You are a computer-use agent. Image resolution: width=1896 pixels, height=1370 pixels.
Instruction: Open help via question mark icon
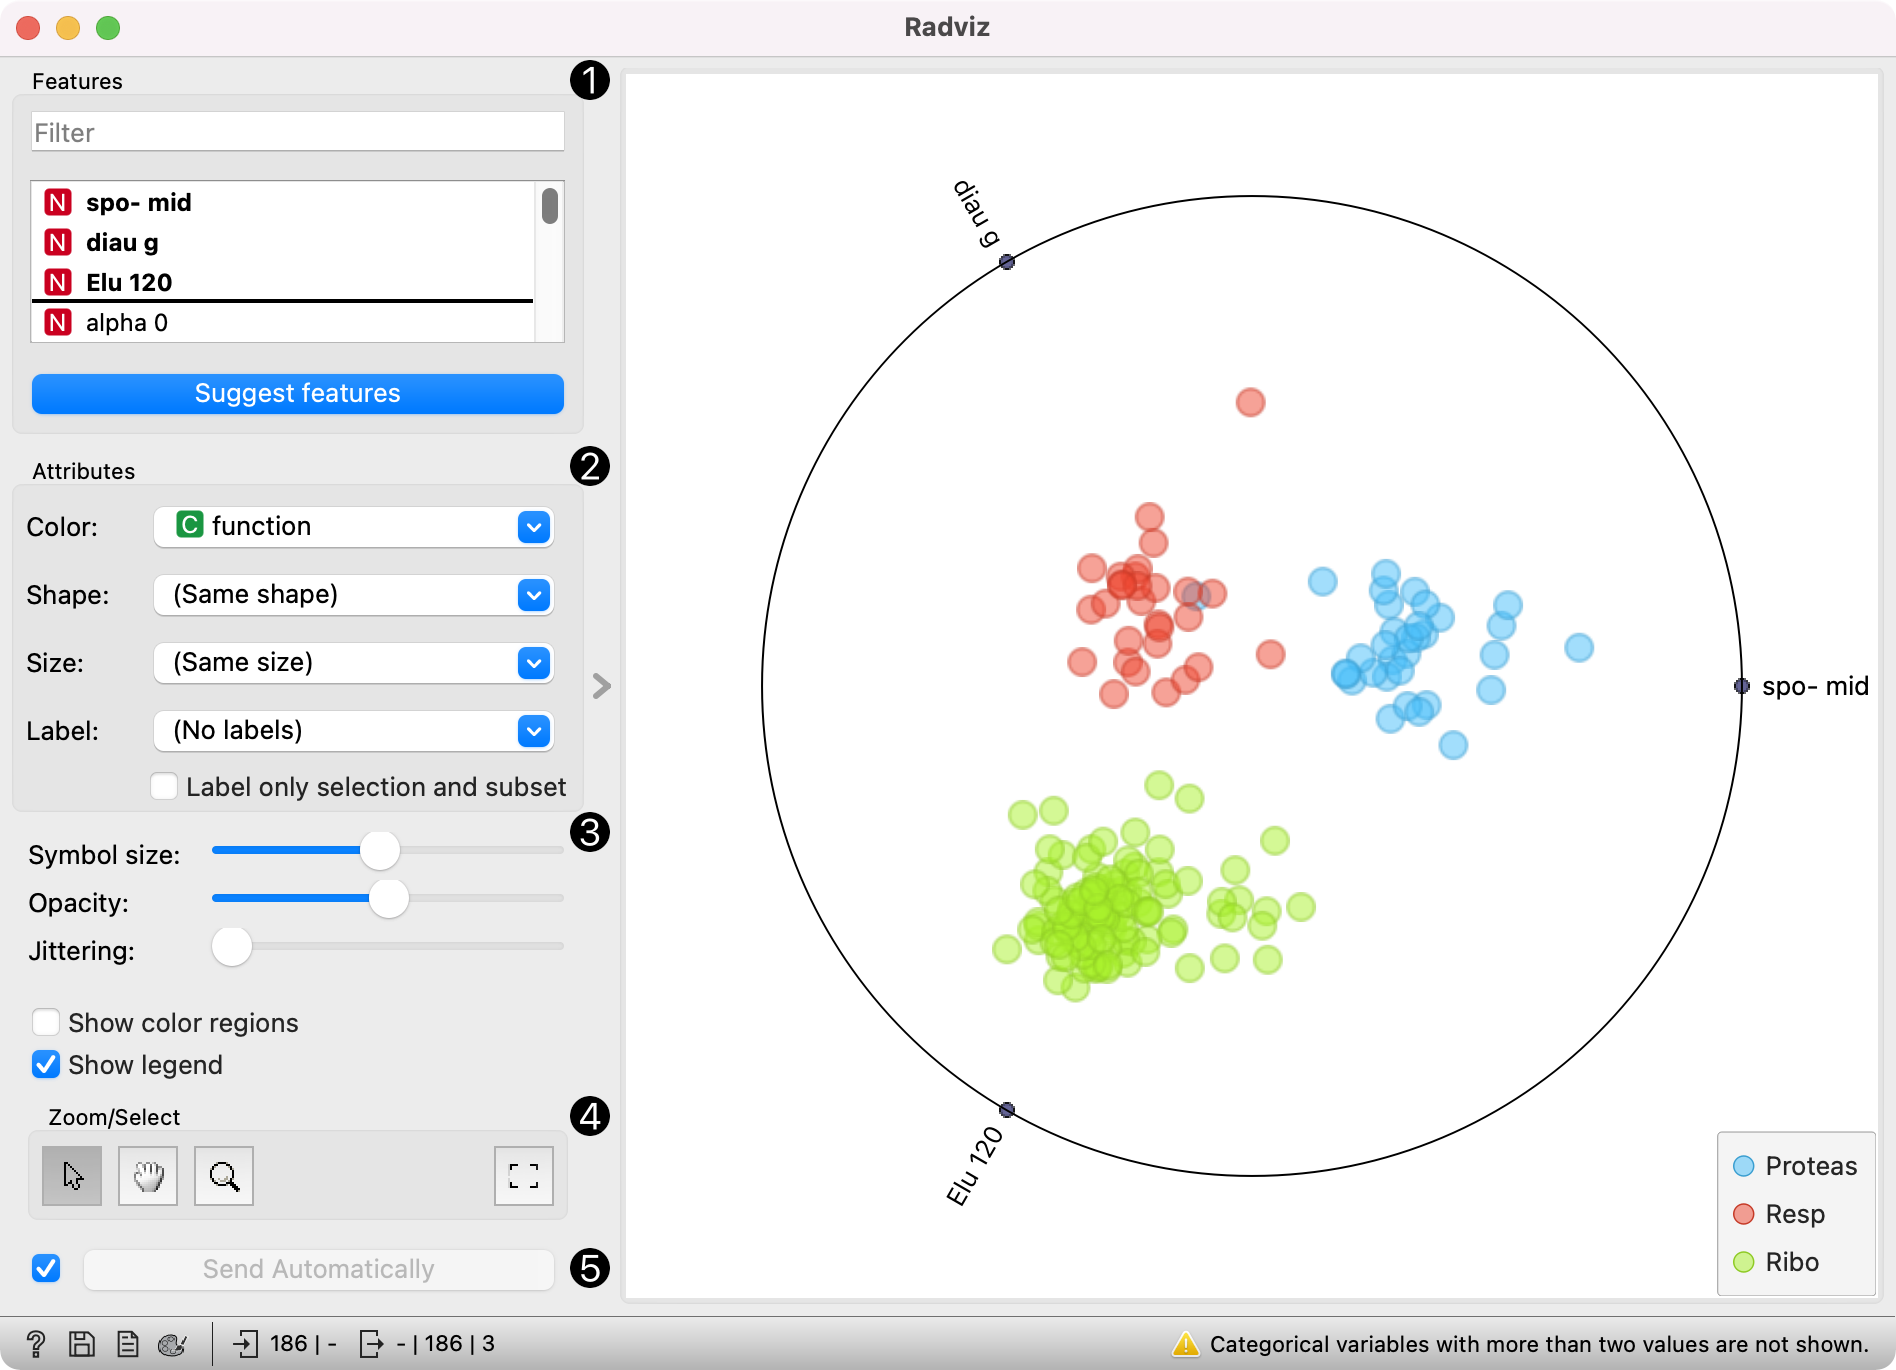click(36, 1343)
